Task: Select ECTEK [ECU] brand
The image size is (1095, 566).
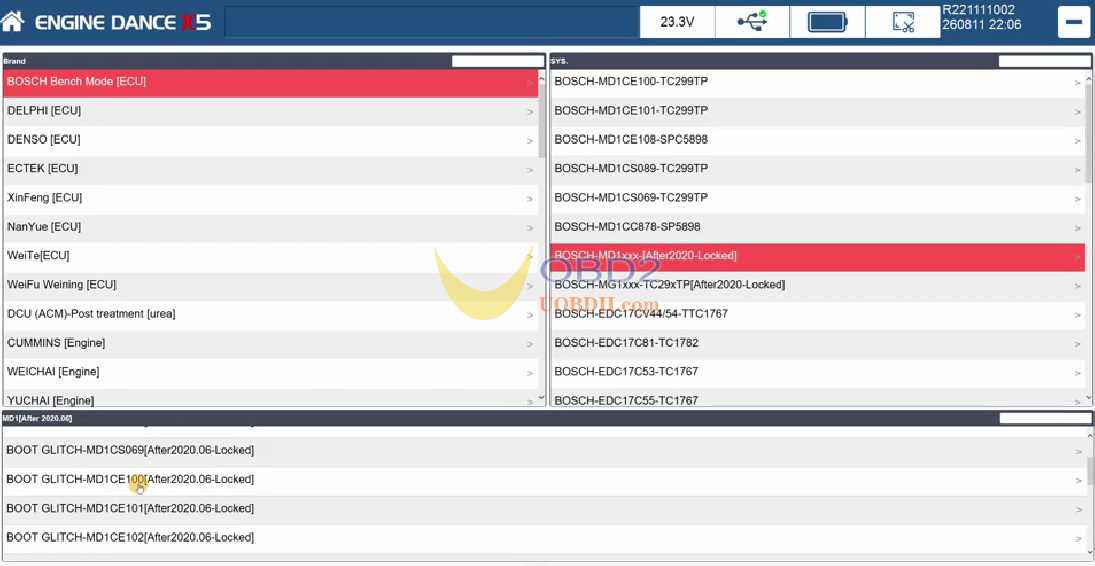Action: coord(271,170)
